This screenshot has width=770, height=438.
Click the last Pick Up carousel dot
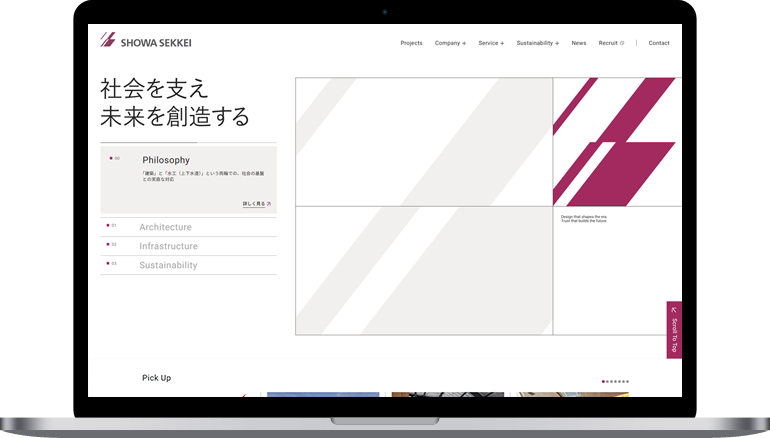coord(627,382)
